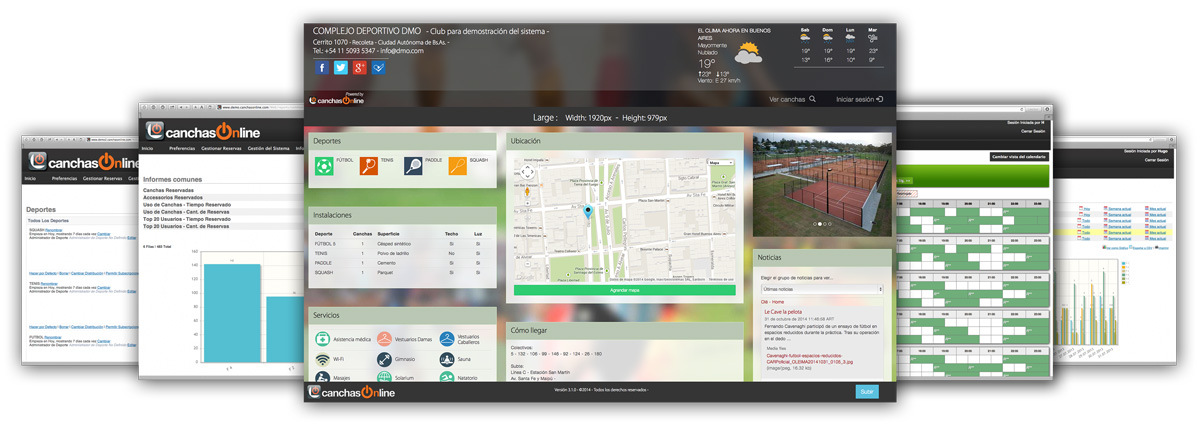Select the Fútbol sport icon
The width and height of the screenshot is (1200, 431).
[324, 167]
